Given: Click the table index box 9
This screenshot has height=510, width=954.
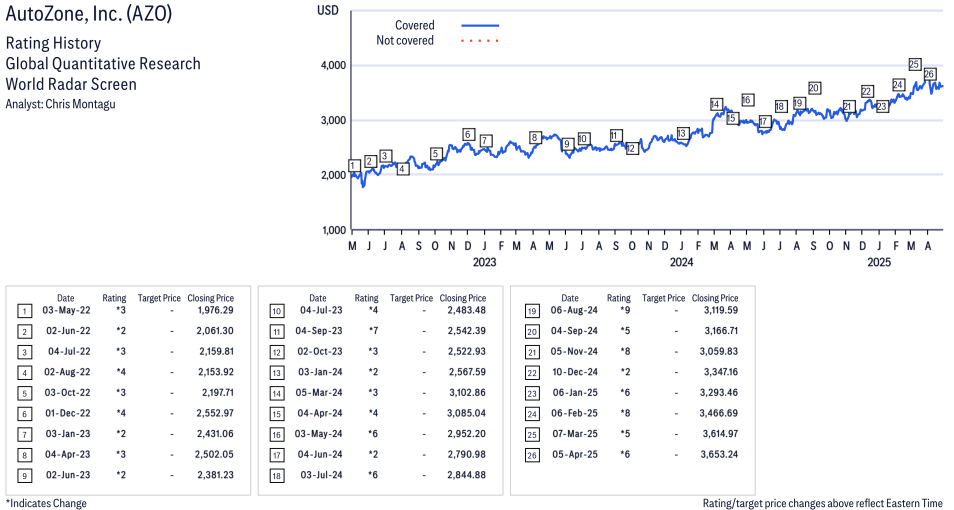Looking at the screenshot, I should coord(24,476).
